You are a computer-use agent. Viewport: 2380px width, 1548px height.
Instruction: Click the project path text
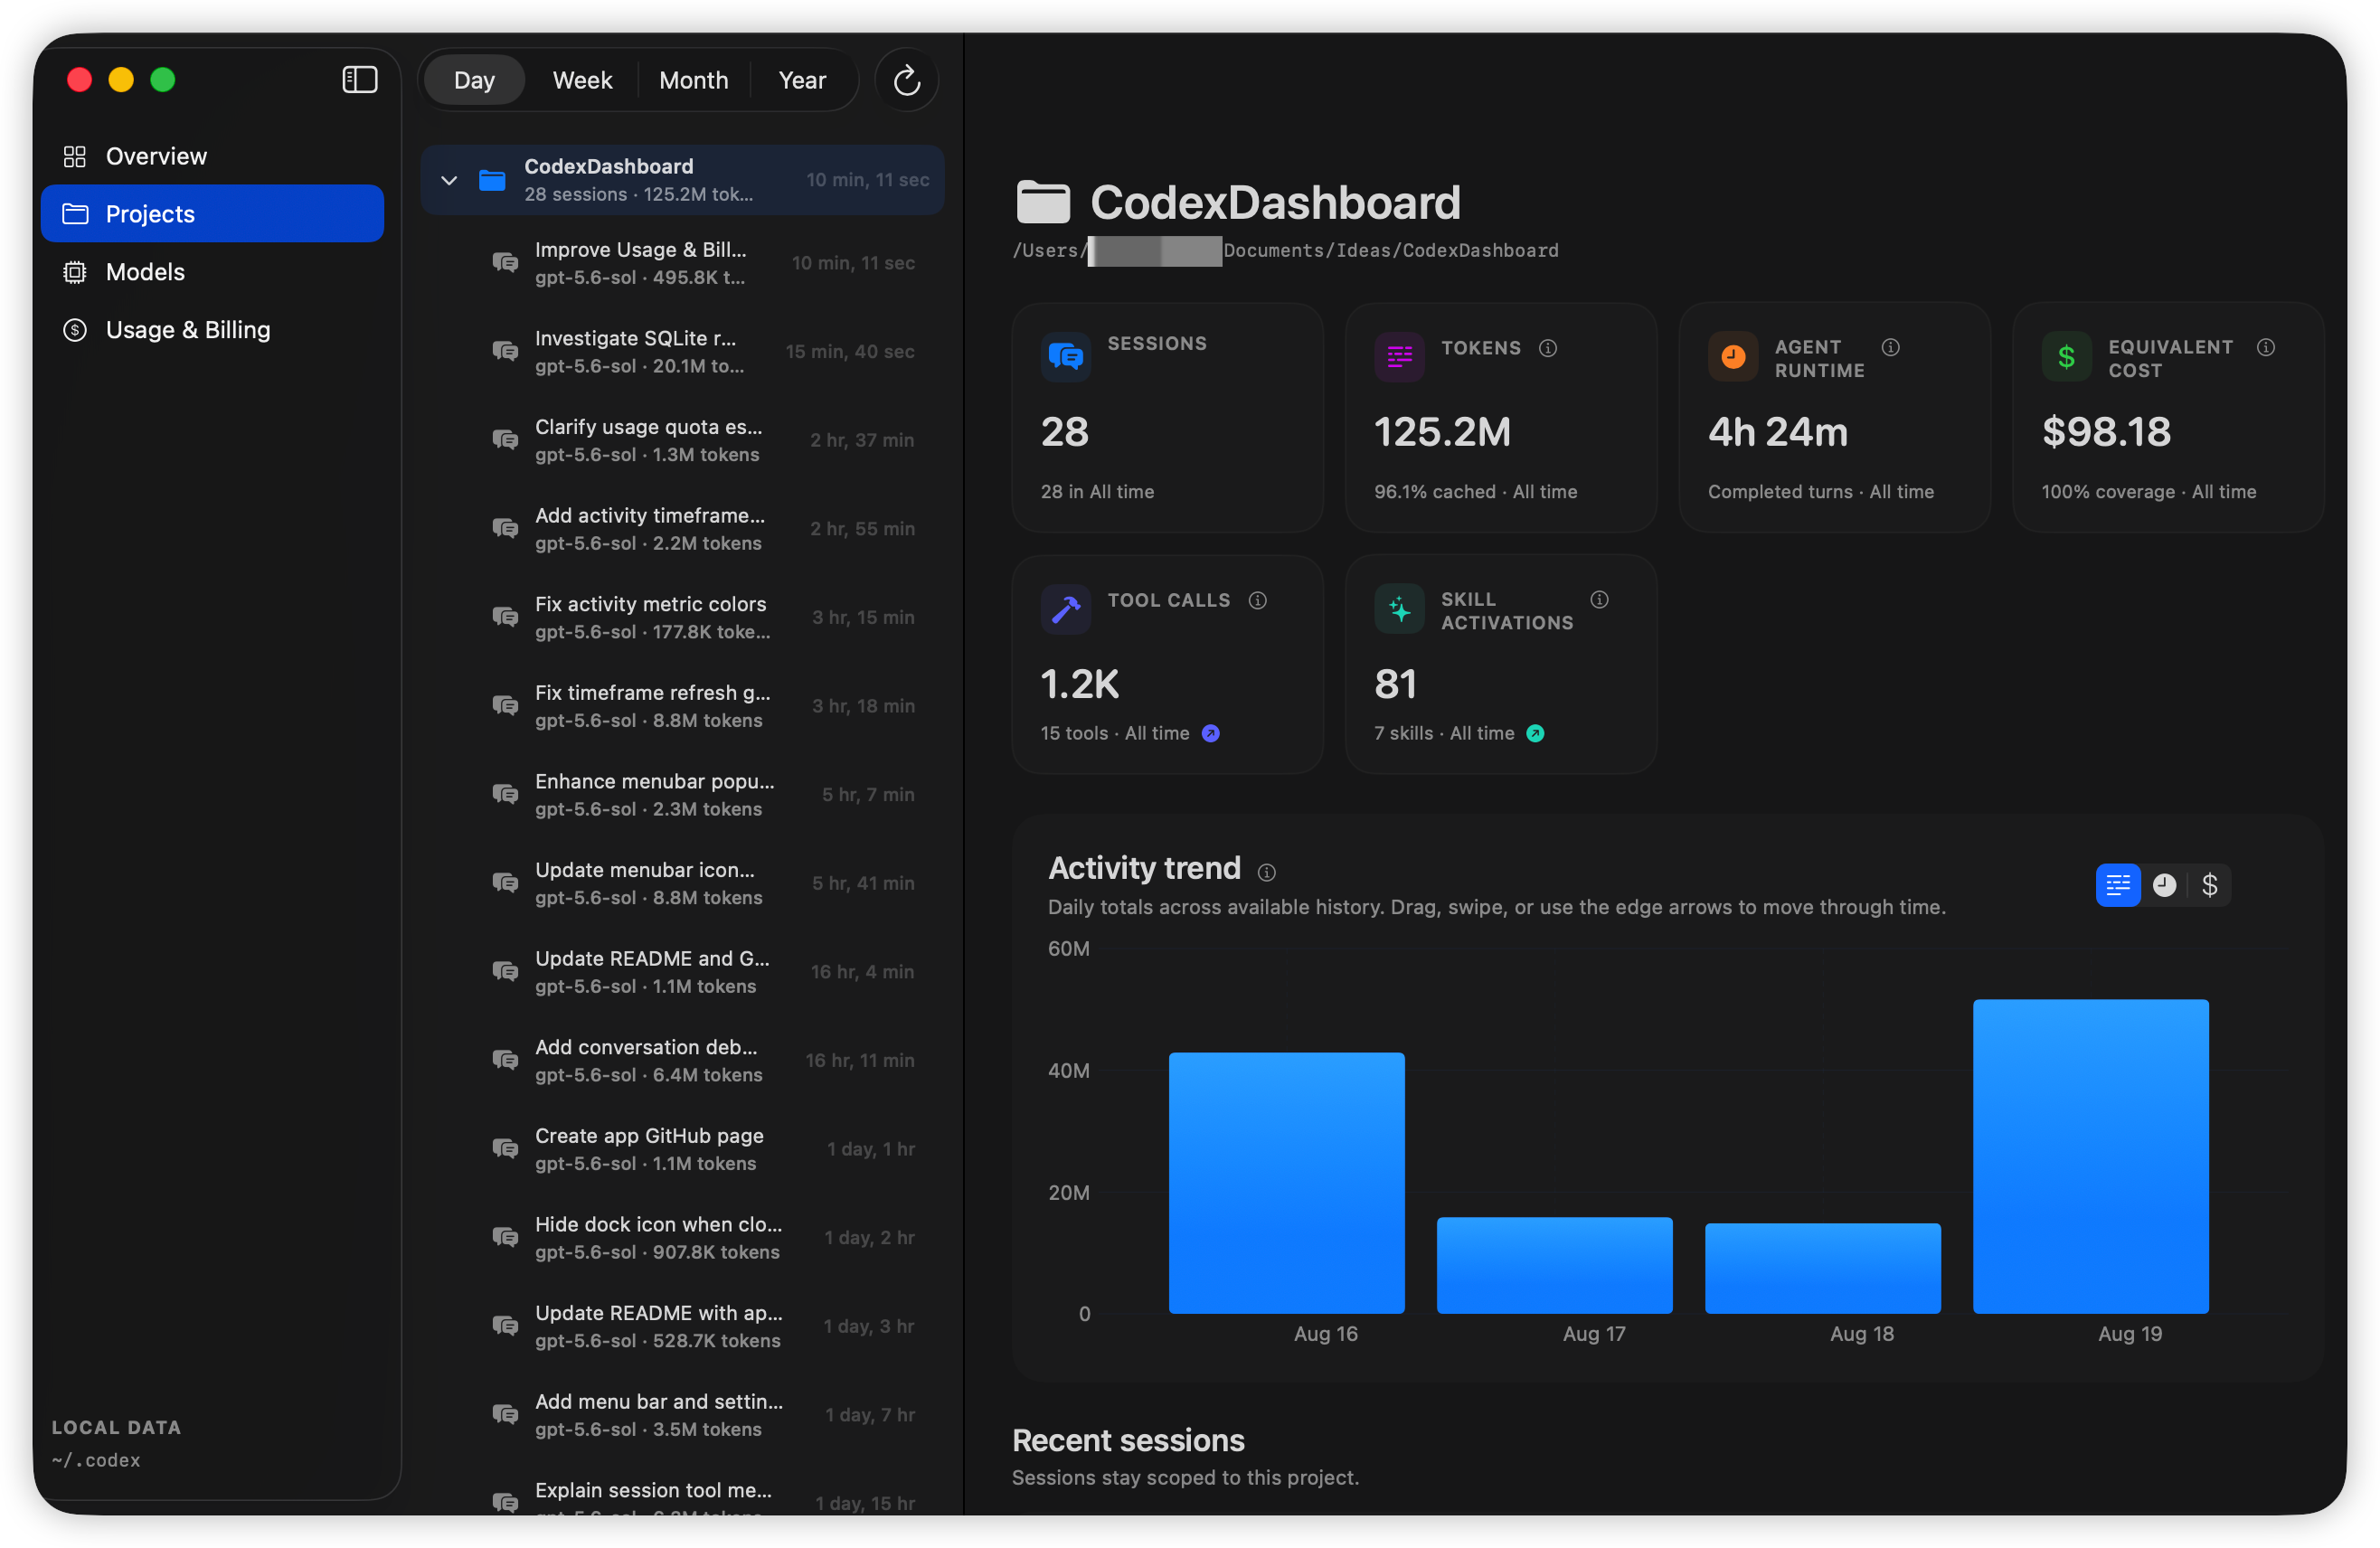click(1285, 250)
